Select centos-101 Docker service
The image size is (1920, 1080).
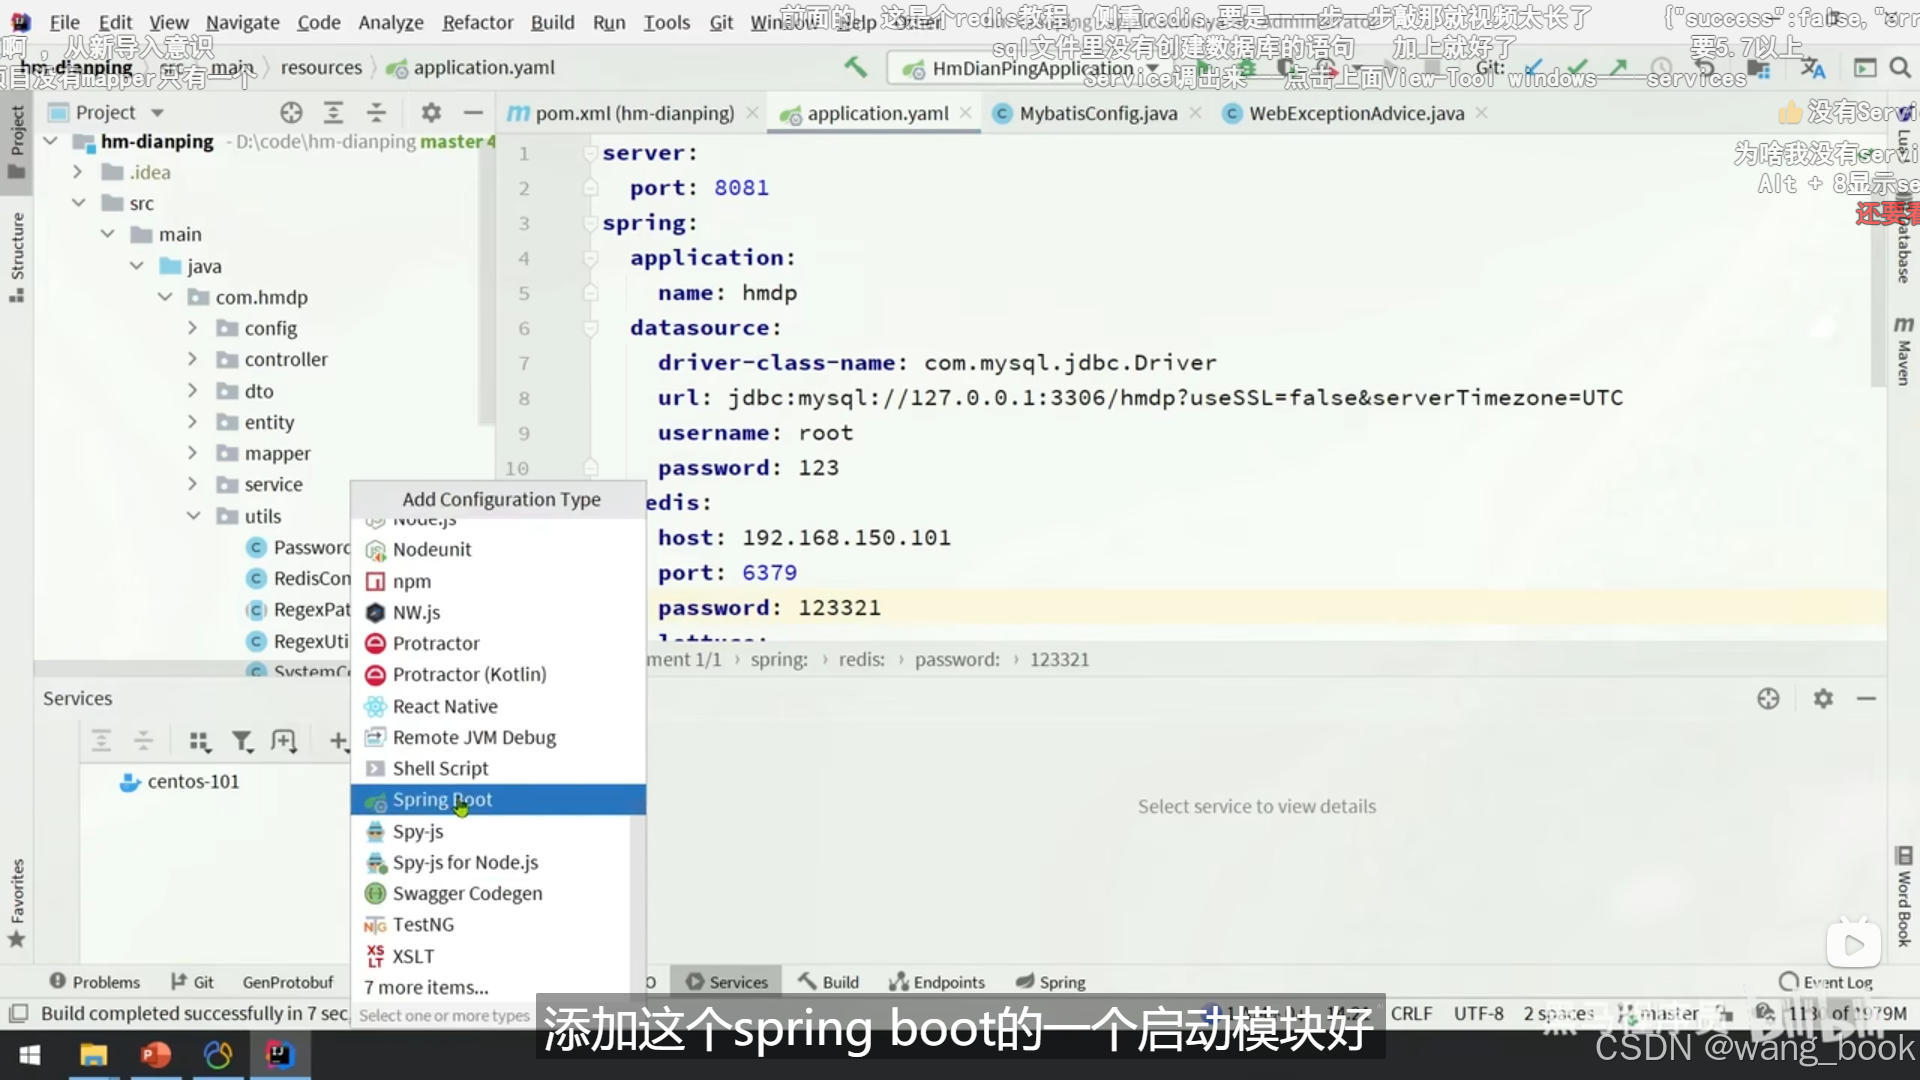[x=192, y=781]
